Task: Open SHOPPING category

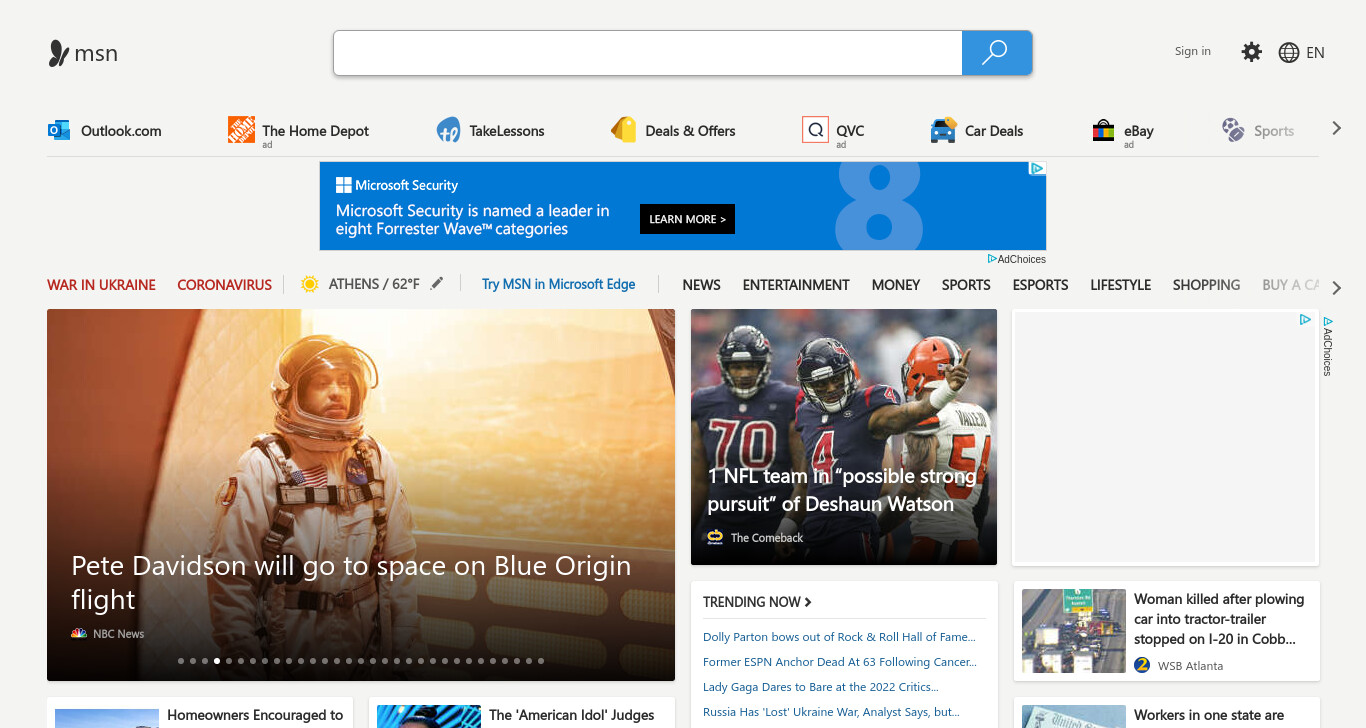Action: click(x=1206, y=285)
